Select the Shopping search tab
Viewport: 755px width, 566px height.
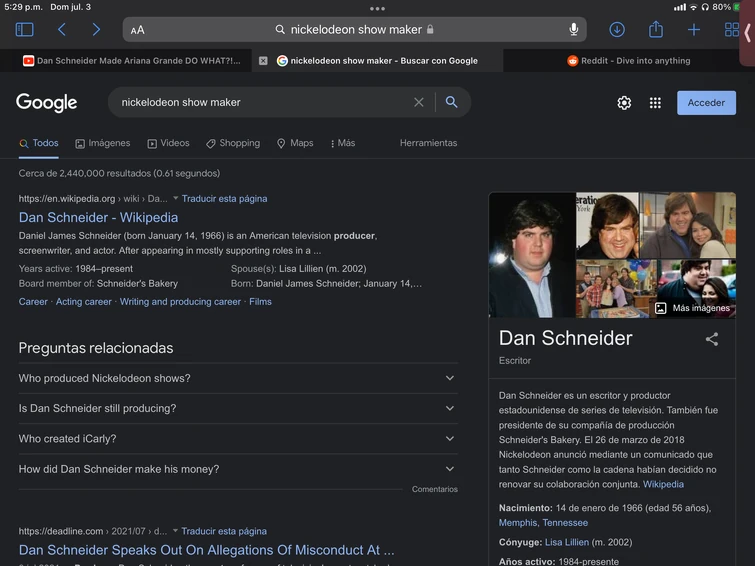tap(233, 143)
